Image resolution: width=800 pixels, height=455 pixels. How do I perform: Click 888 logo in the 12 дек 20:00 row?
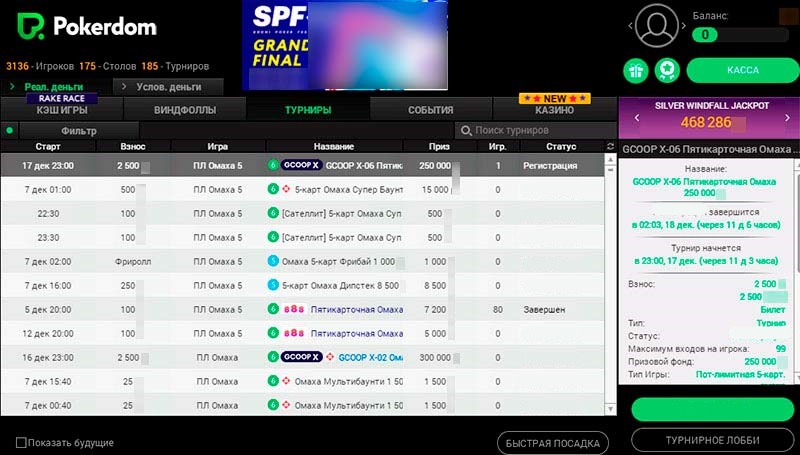294,333
